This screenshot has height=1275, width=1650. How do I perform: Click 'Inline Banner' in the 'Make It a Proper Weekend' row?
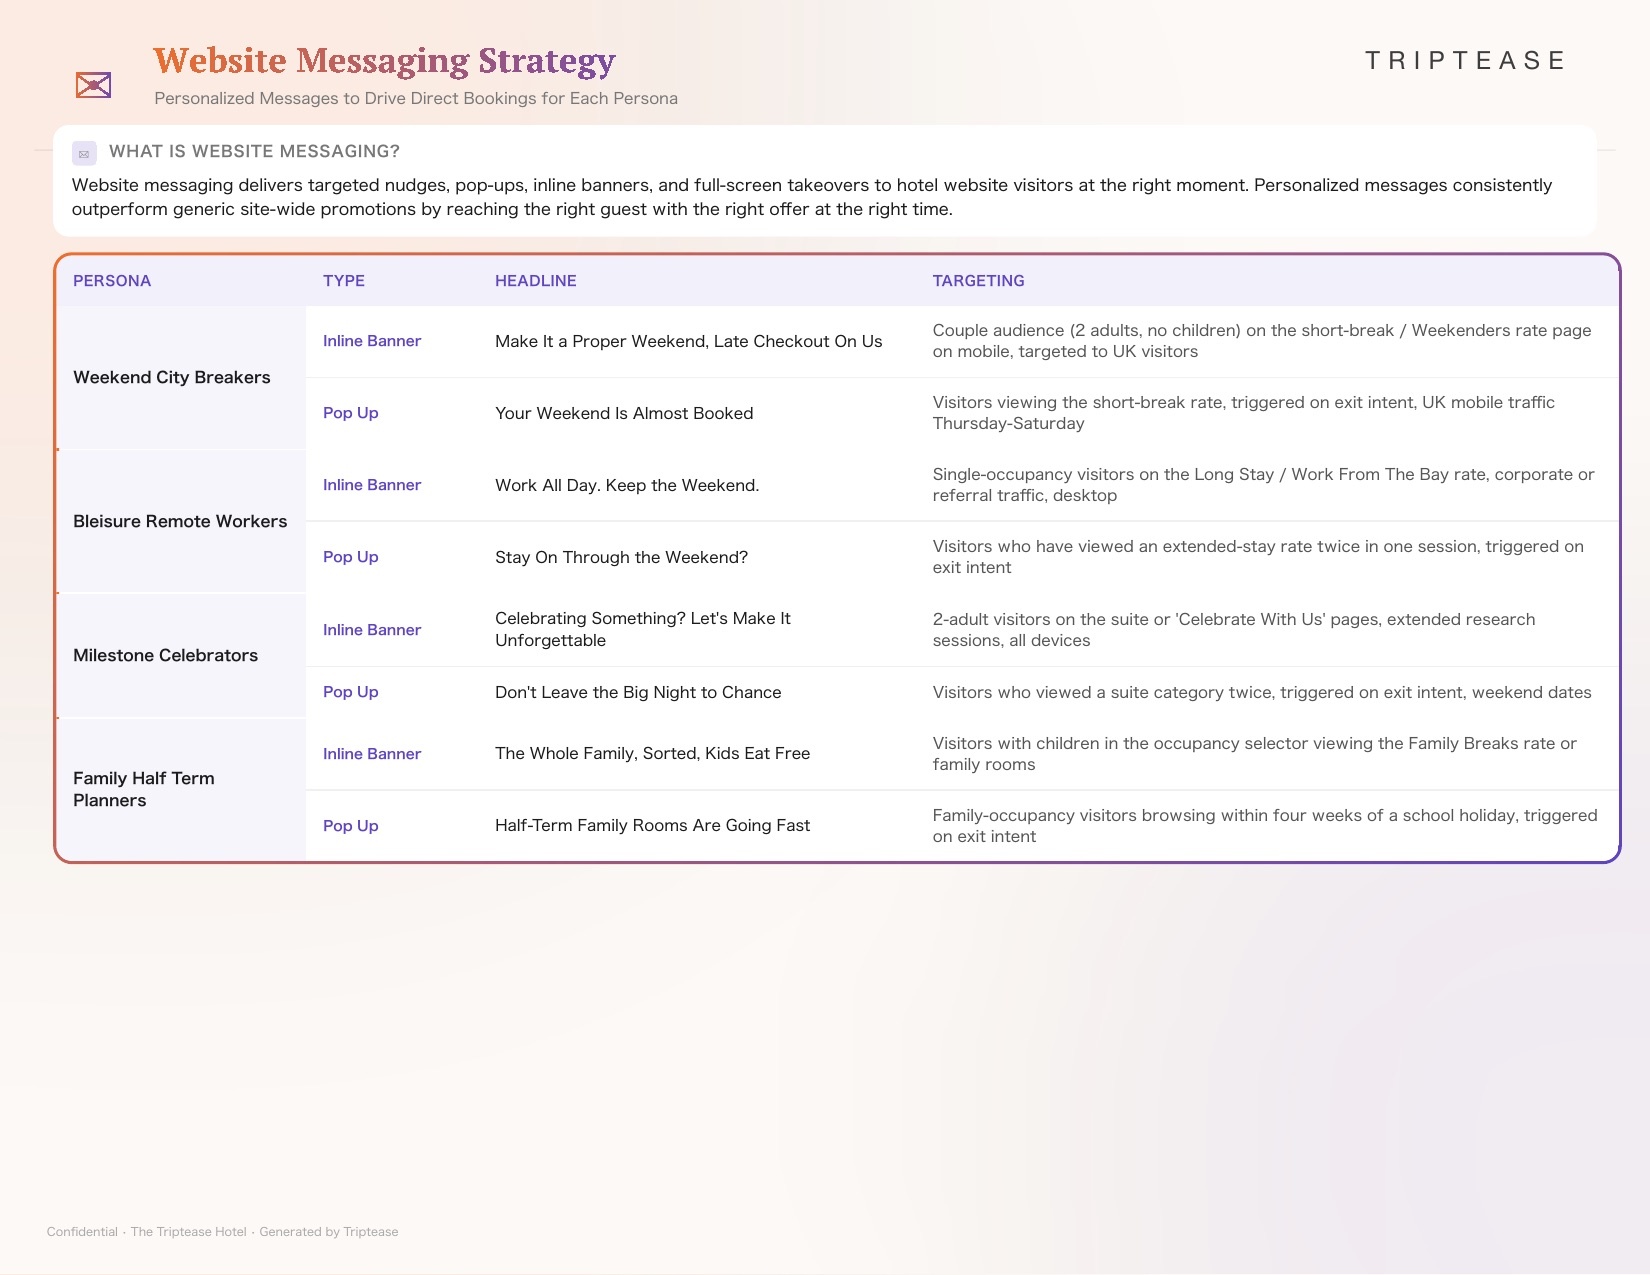click(372, 341)
